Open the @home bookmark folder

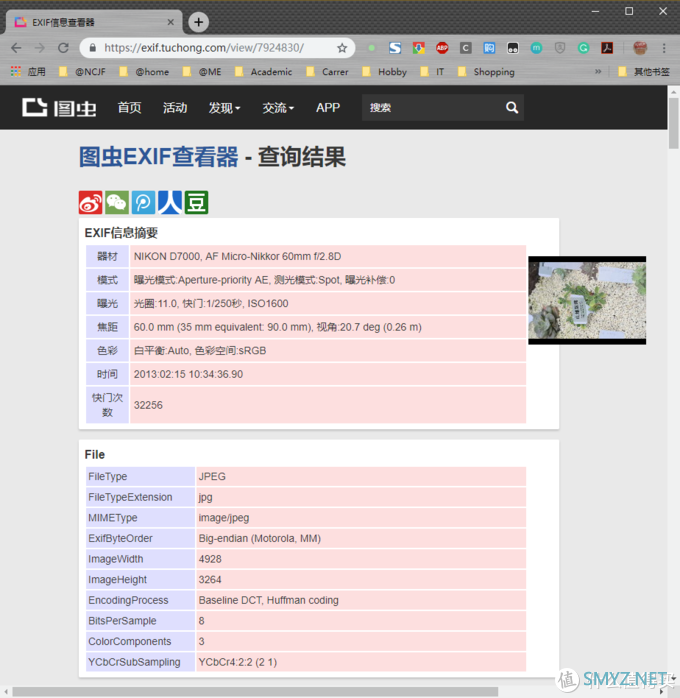tap(145, 72)
